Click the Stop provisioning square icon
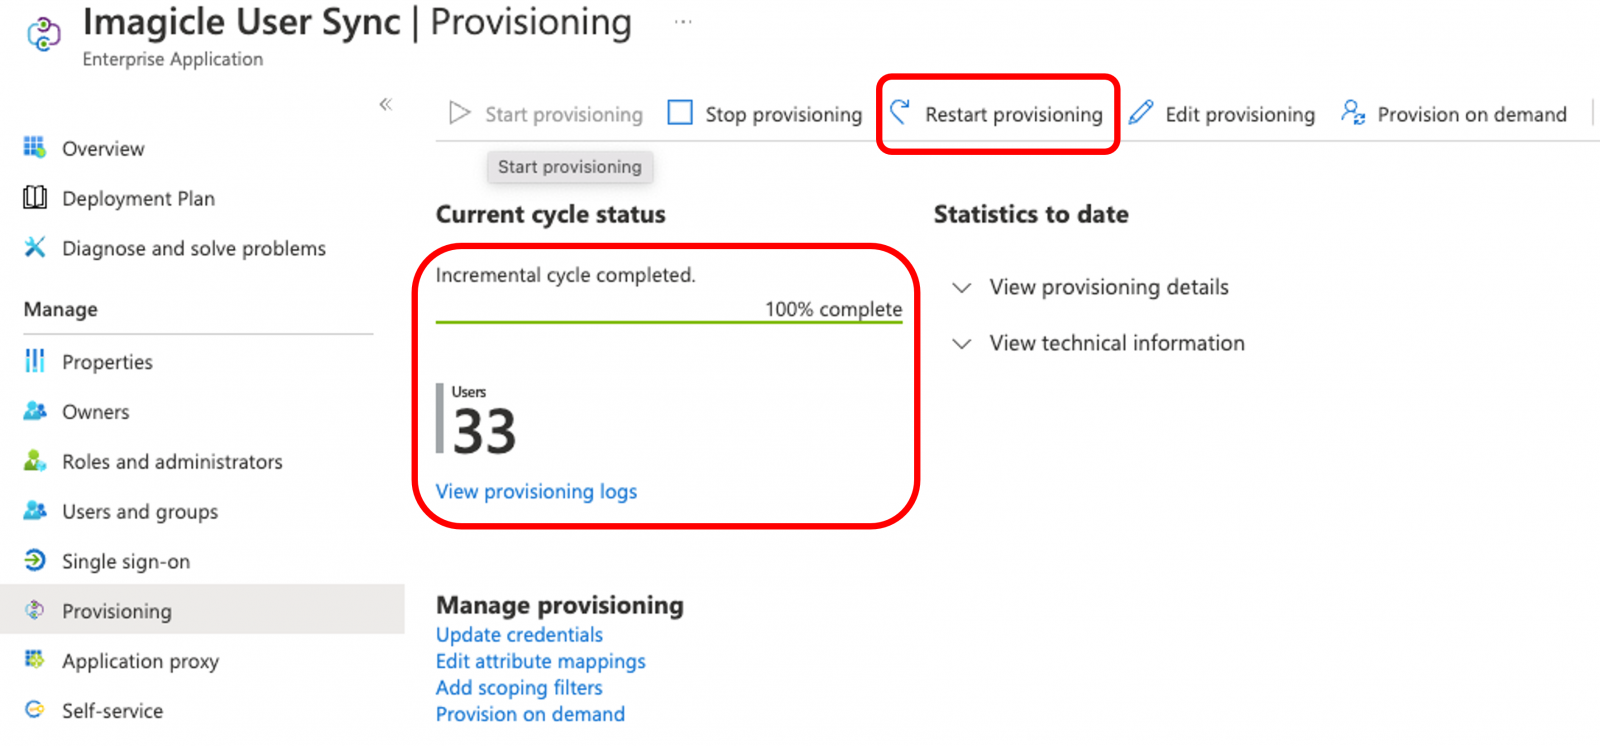Screen dimensions: 1600x746 click(680, 113)
